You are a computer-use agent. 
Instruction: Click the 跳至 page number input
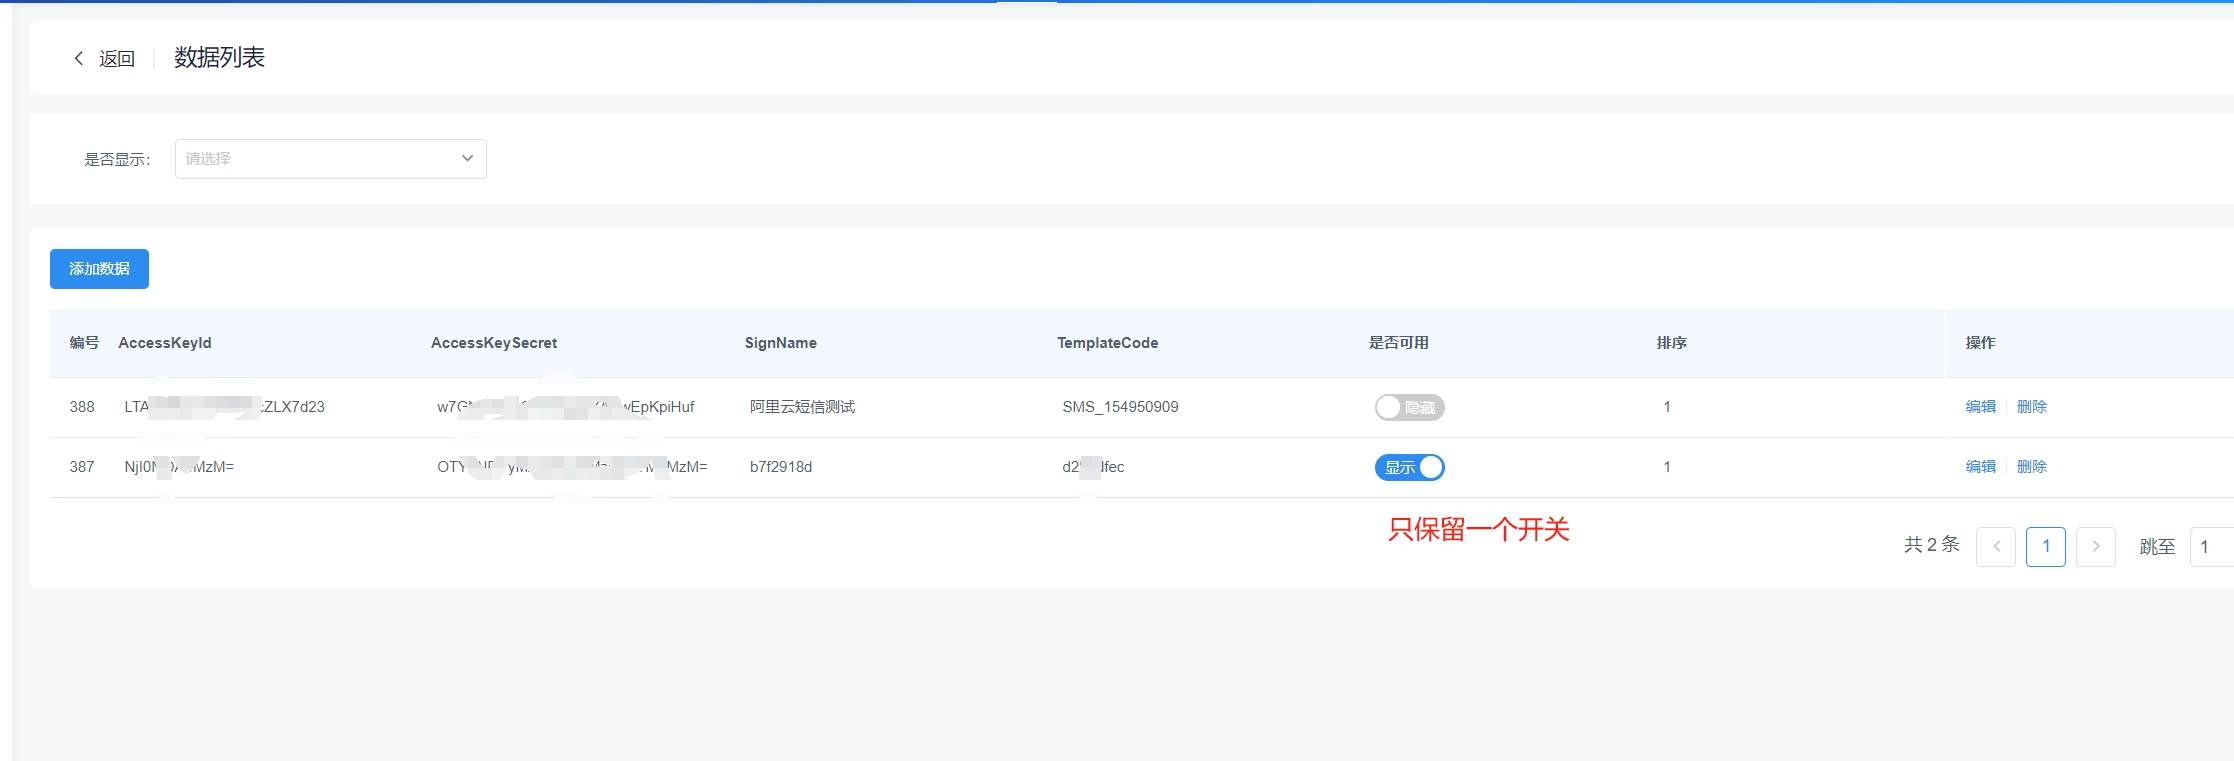(x=2211, y=547)
